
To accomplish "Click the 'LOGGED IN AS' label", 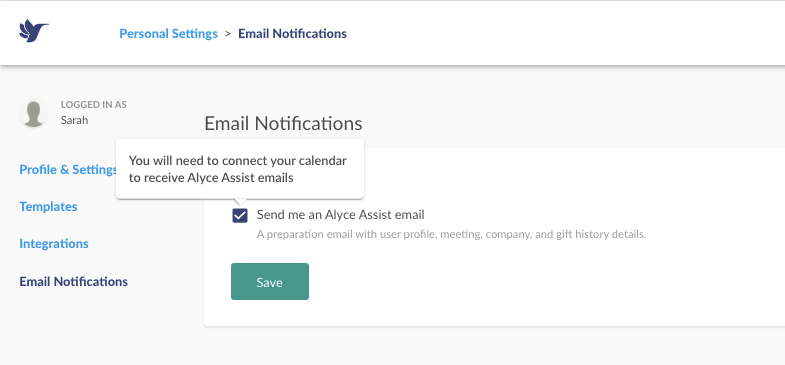I will [x=94, y=105].
